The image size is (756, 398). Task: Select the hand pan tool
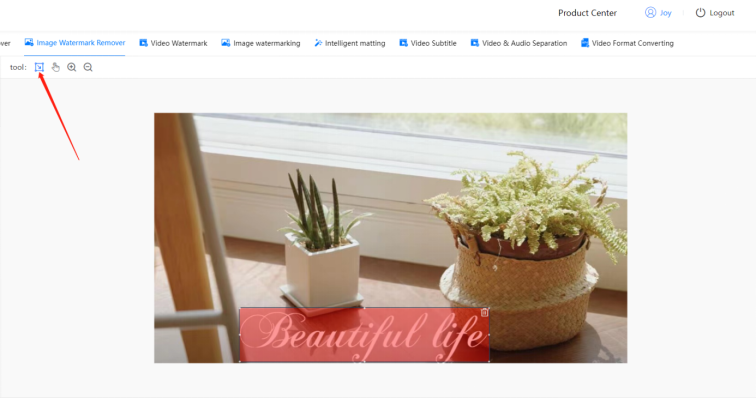[55, 67]
